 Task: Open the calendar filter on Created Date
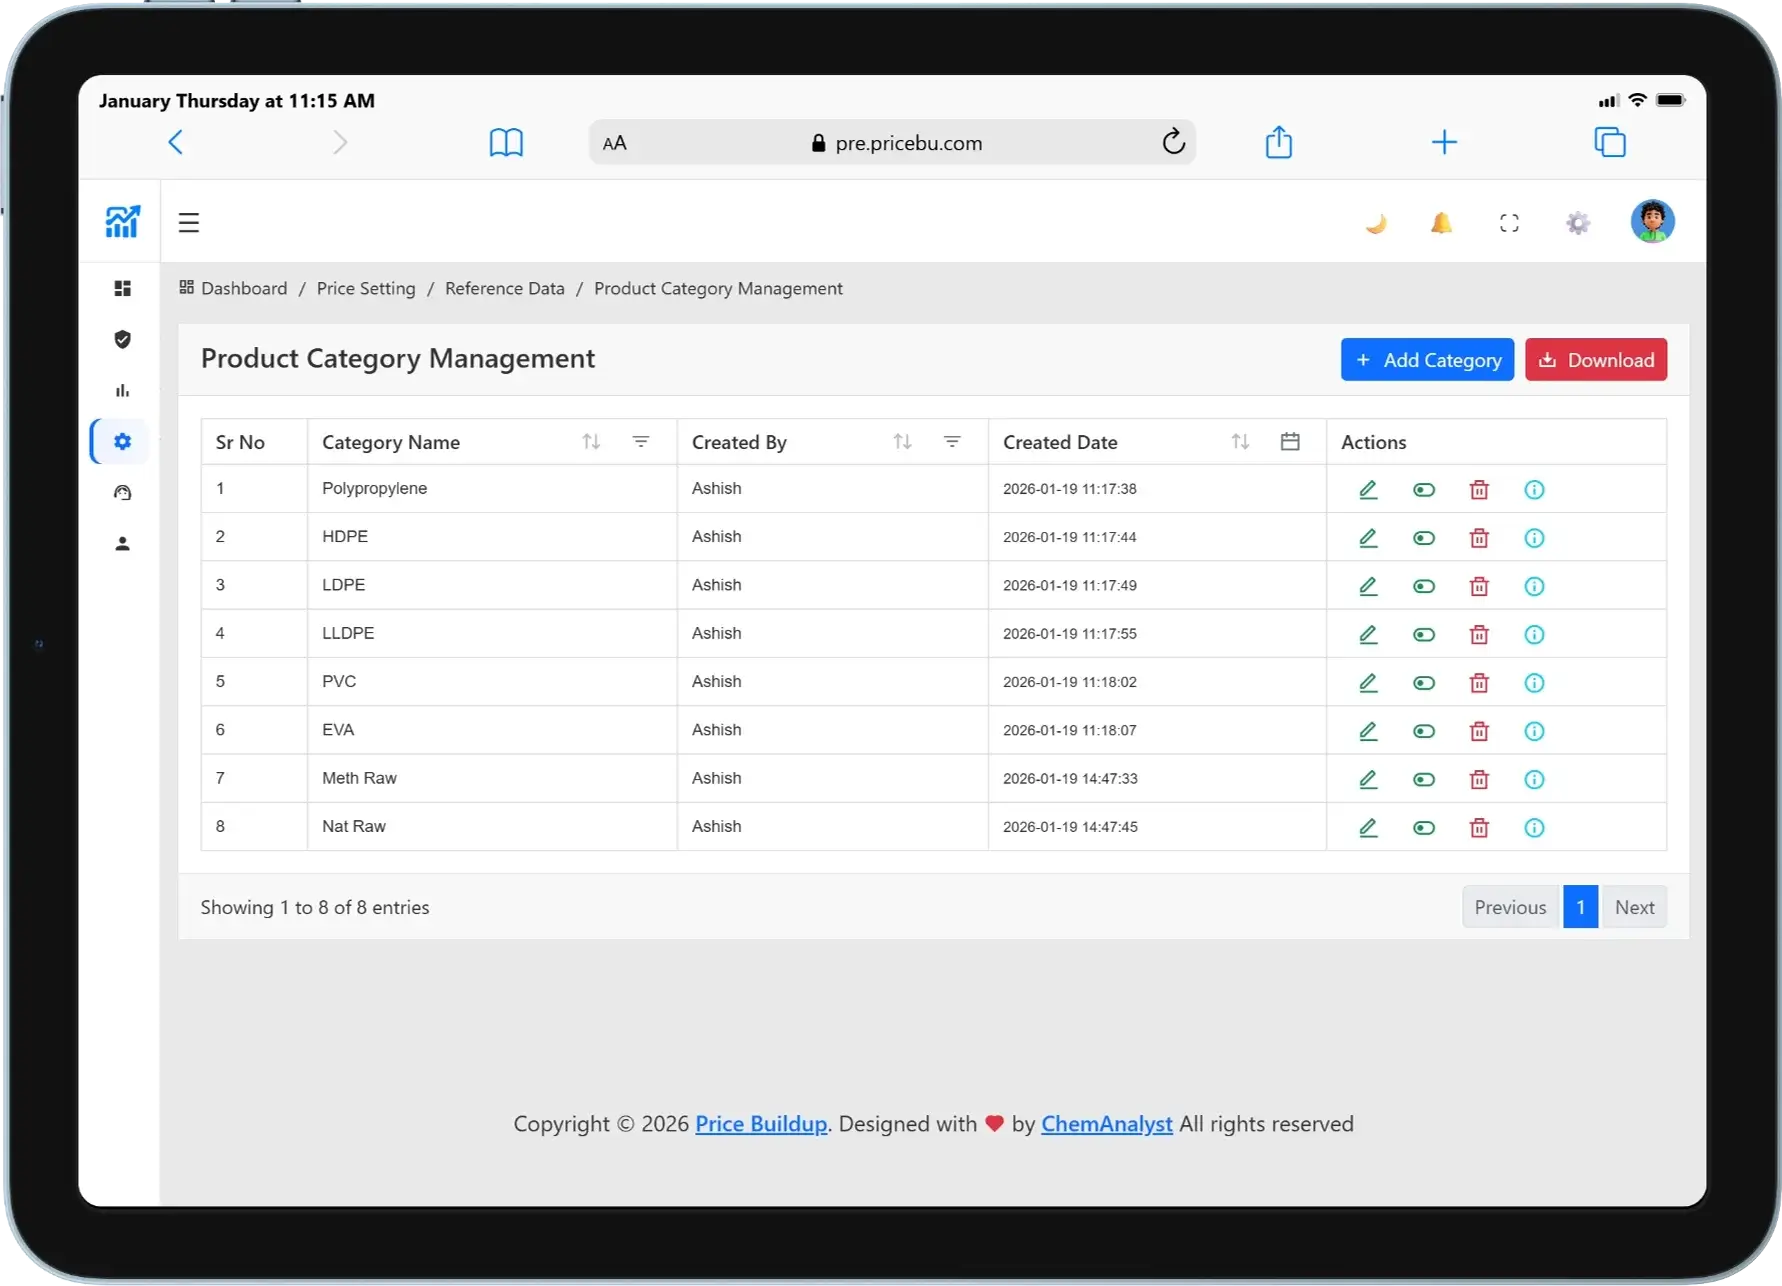(x=1290, y=441)
